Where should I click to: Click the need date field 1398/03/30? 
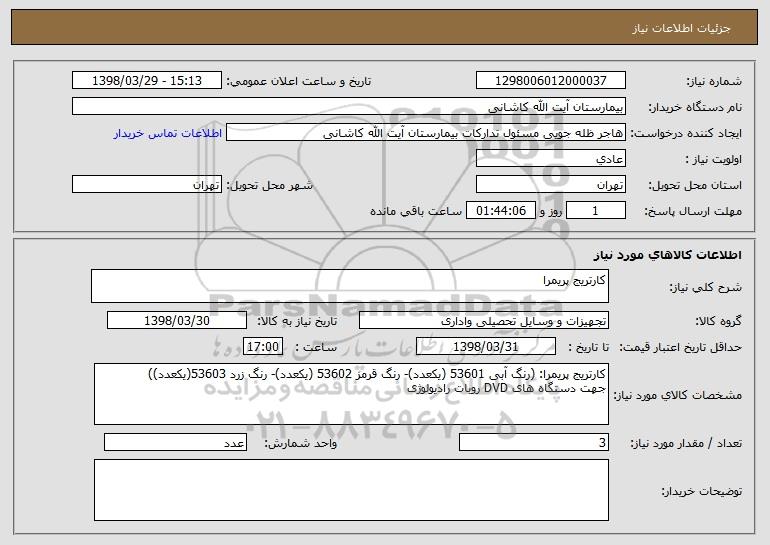pos(177,321)
